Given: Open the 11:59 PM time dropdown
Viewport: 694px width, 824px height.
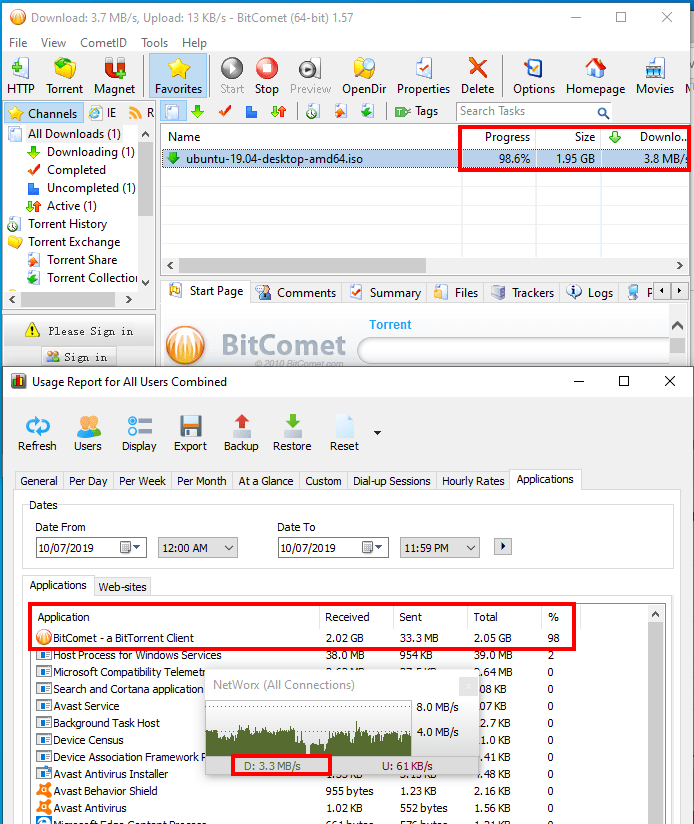Looking at the screenshot, I should tap(439, 548).
